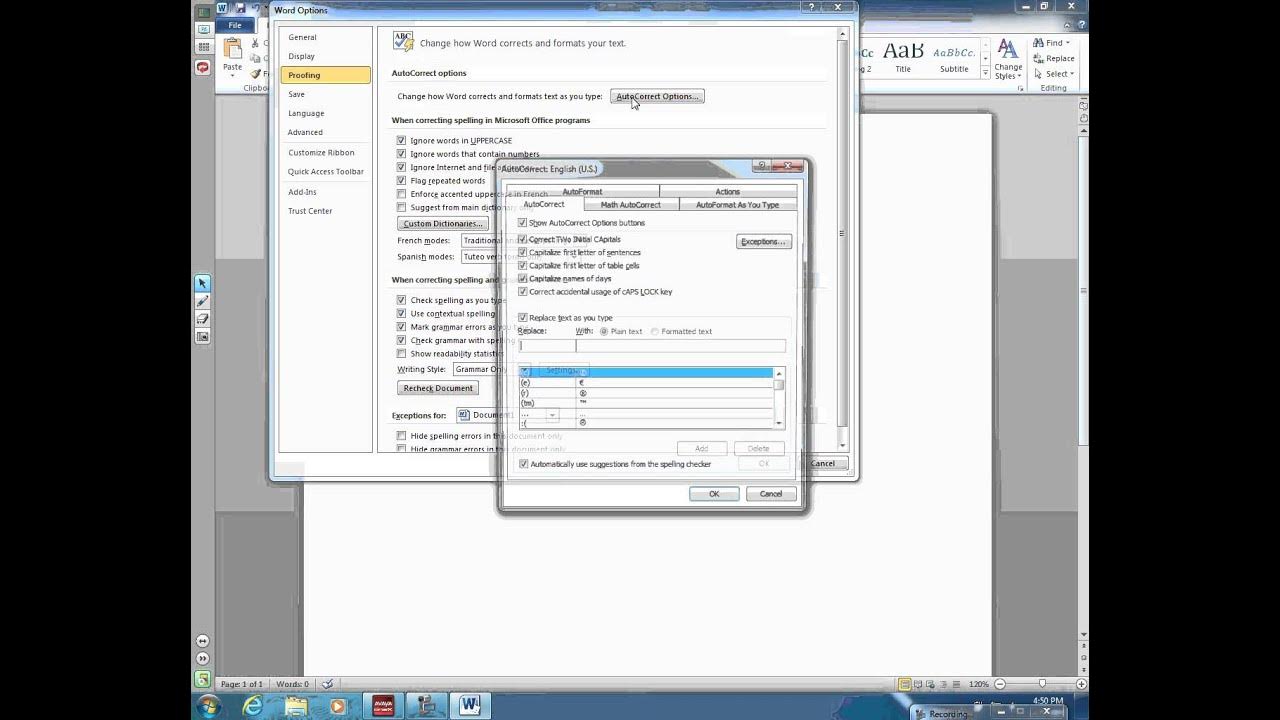This screenshot has height=720, width=1280.
Task: Click the Exceptions... button
Action: coord(764,241)
